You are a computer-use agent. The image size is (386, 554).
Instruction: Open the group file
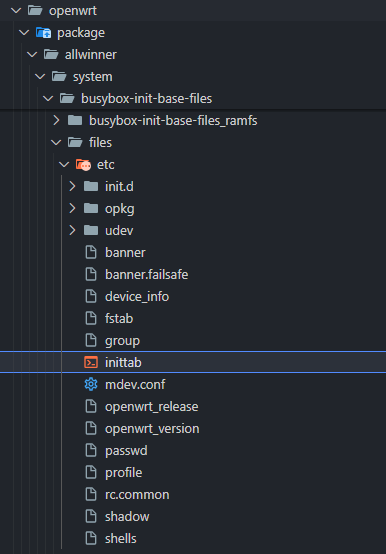coord(123,341)
